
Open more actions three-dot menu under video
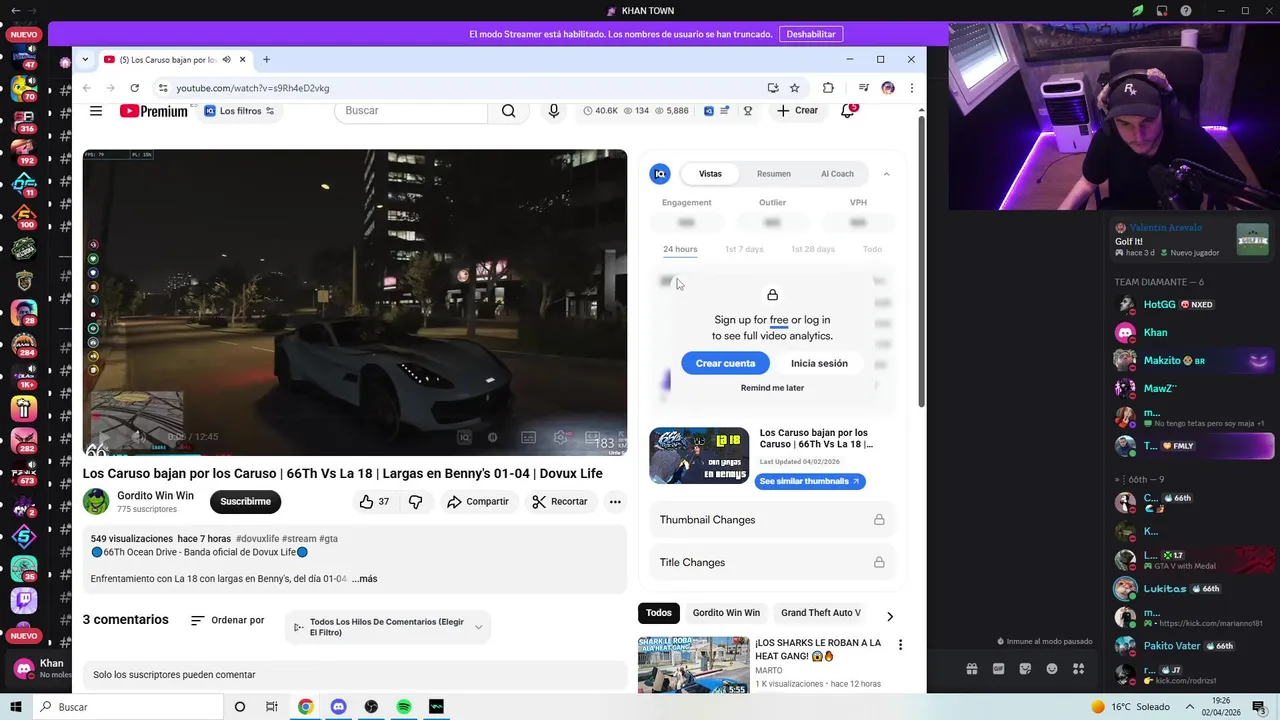615,502
